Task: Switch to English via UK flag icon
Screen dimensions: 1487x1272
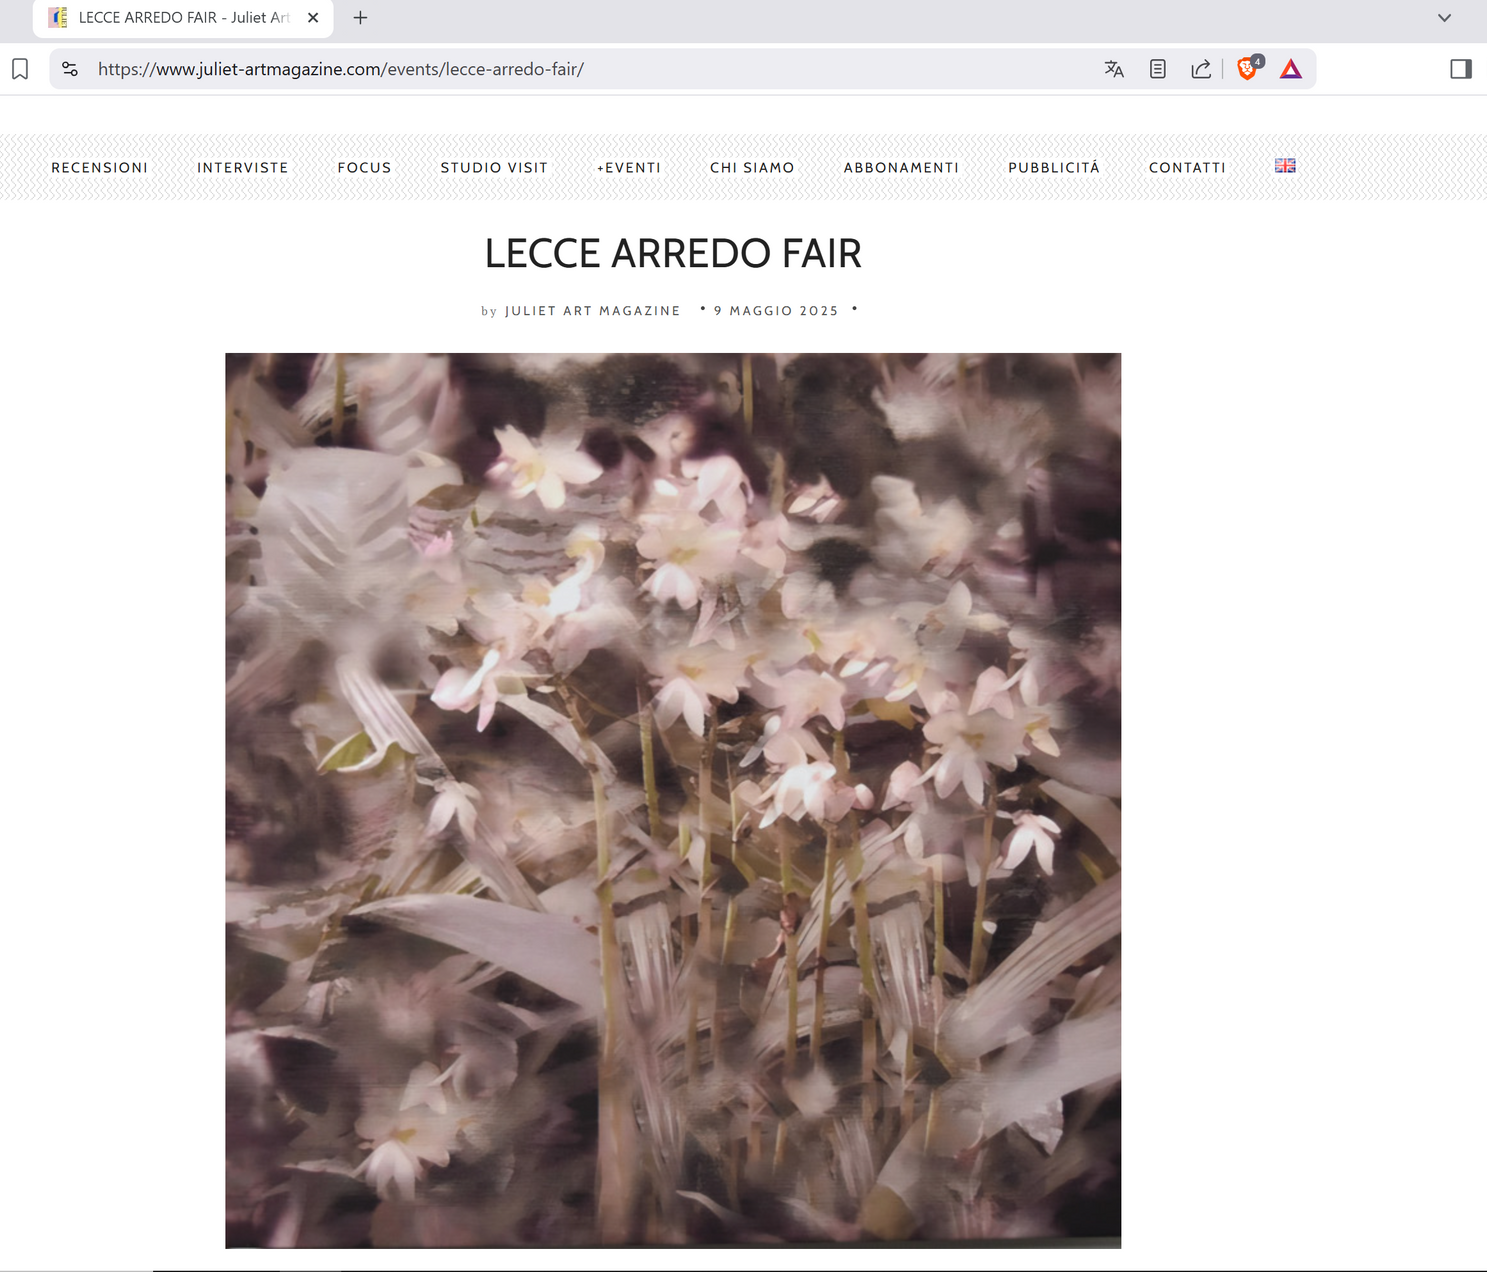Action: [1285, 166]
